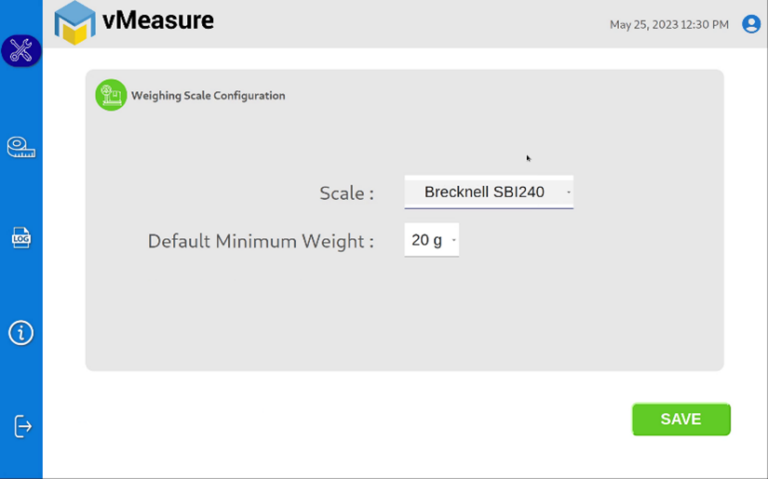
Task: Click the 'Scale :' label
Action: 347,193
